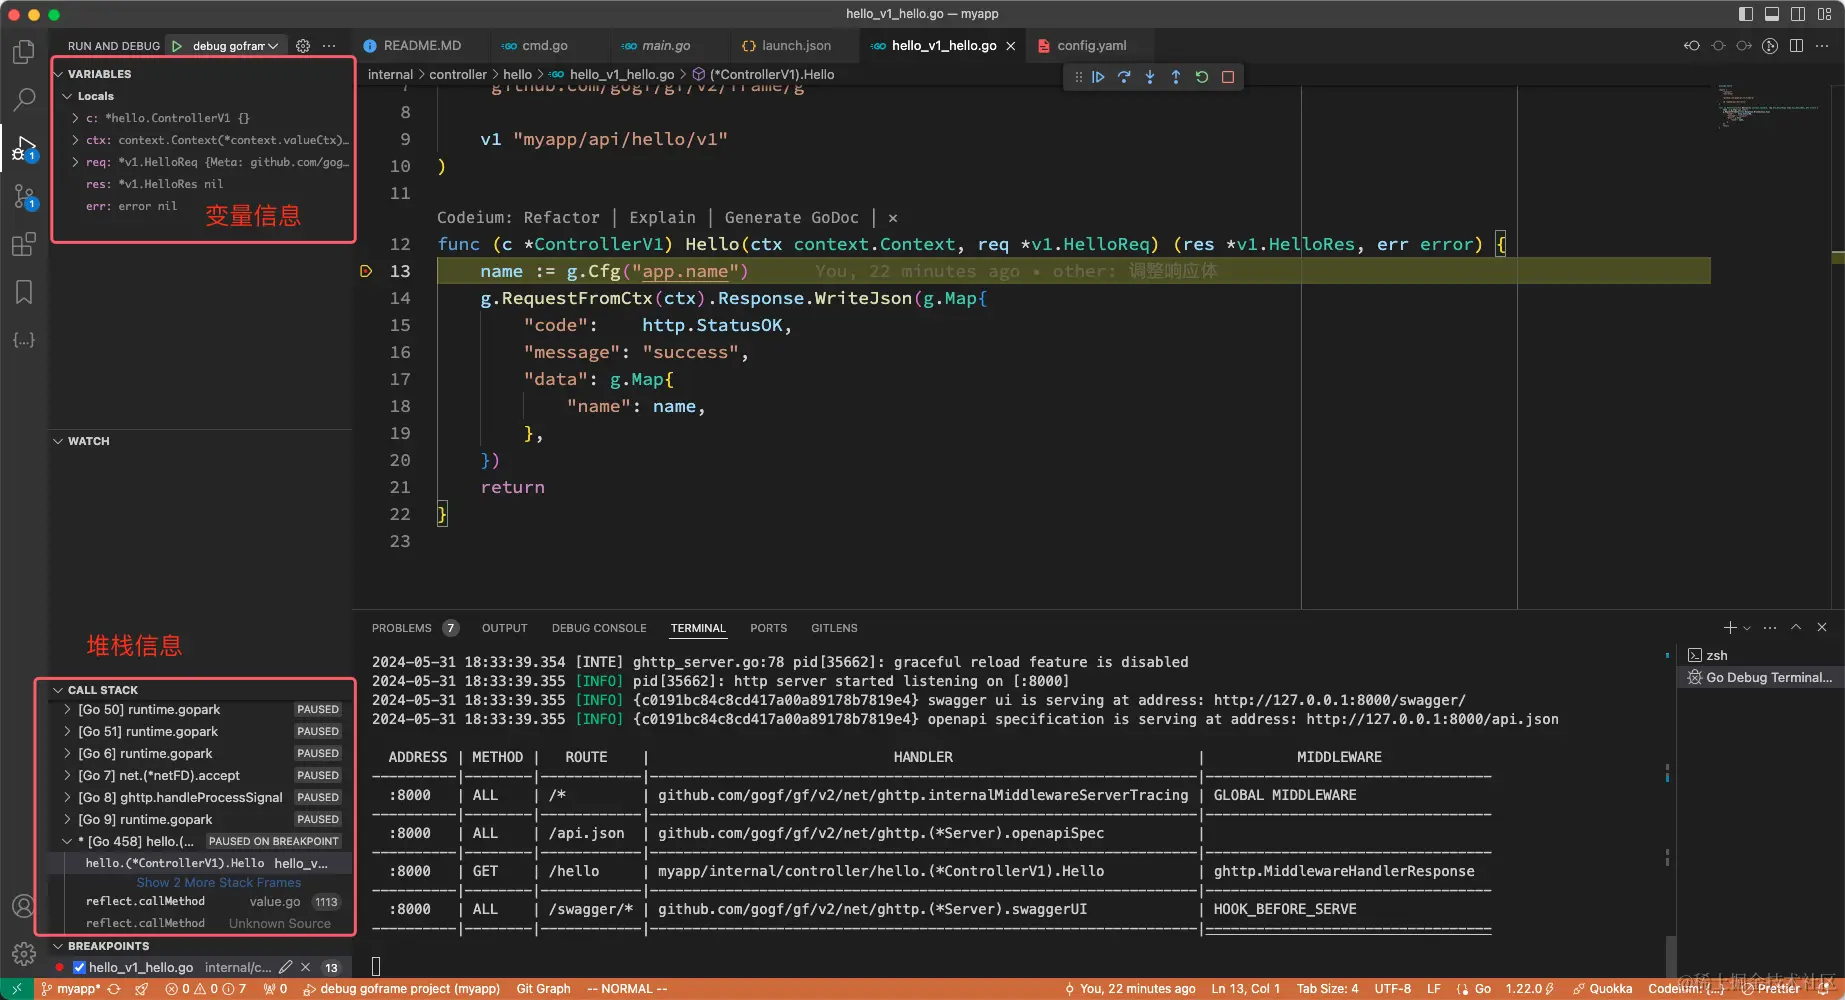Screen dimensions: 1845x1000
Task: Open the PROBLEMS panel tab
Action: [402, 628]
